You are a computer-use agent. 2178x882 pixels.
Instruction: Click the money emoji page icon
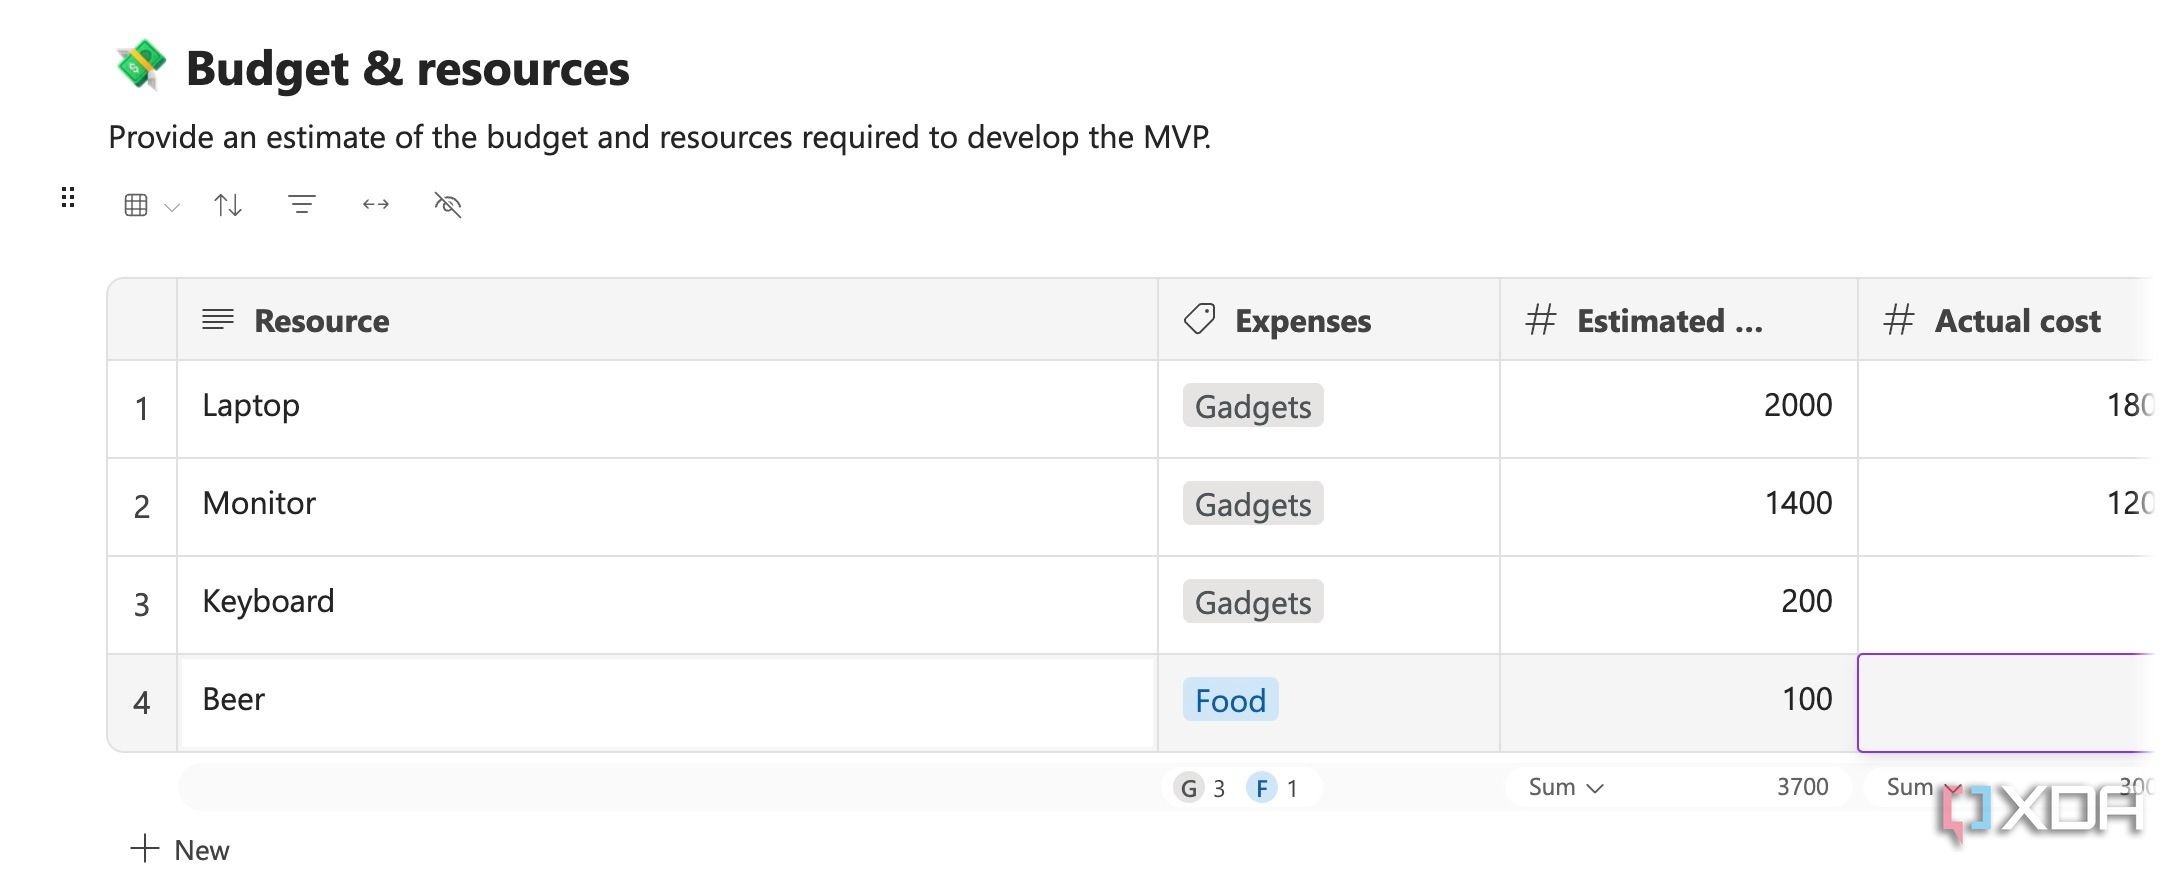[x=140, y=66]
